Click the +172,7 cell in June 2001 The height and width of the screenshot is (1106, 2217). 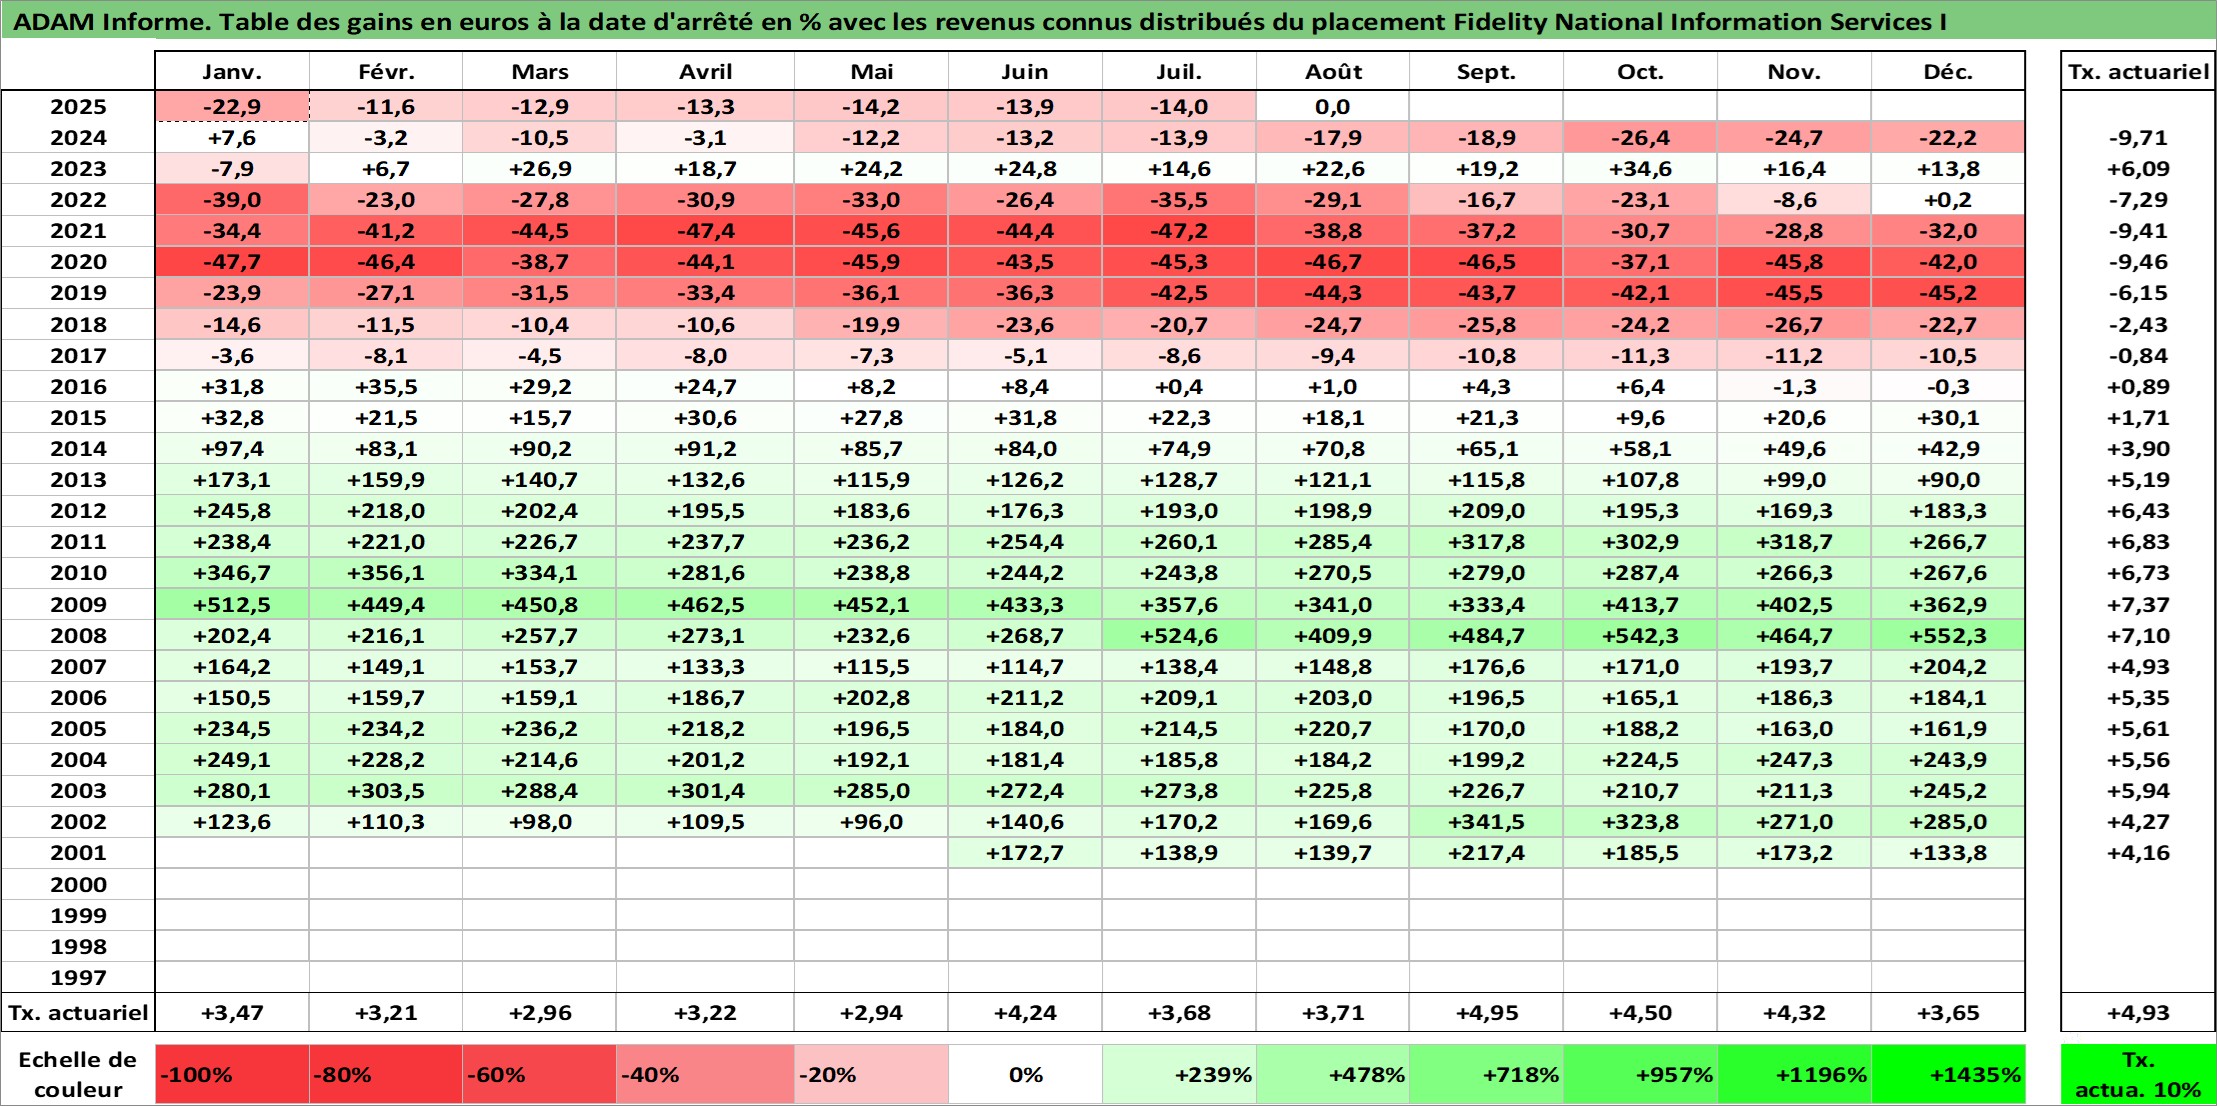[x=1025, y=853]
